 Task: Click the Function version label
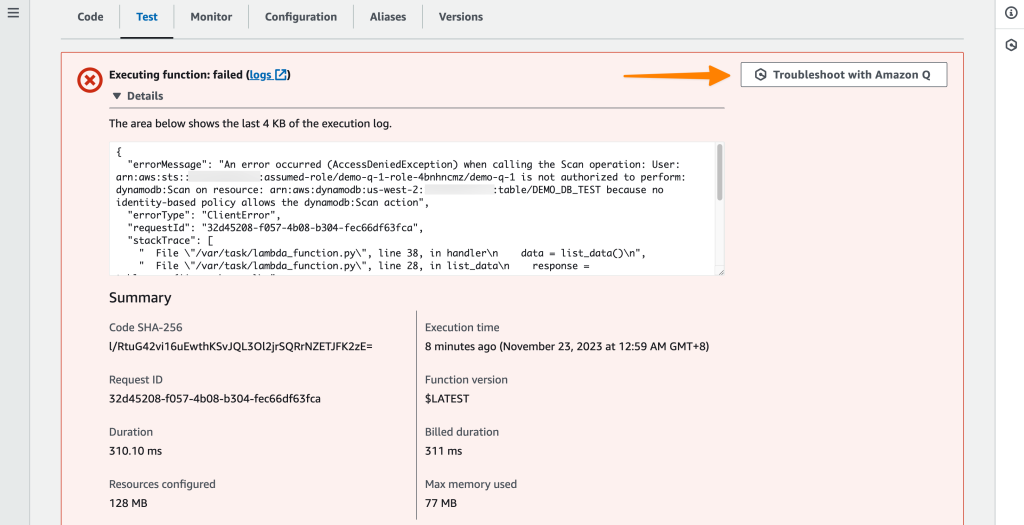pos(466,380)
